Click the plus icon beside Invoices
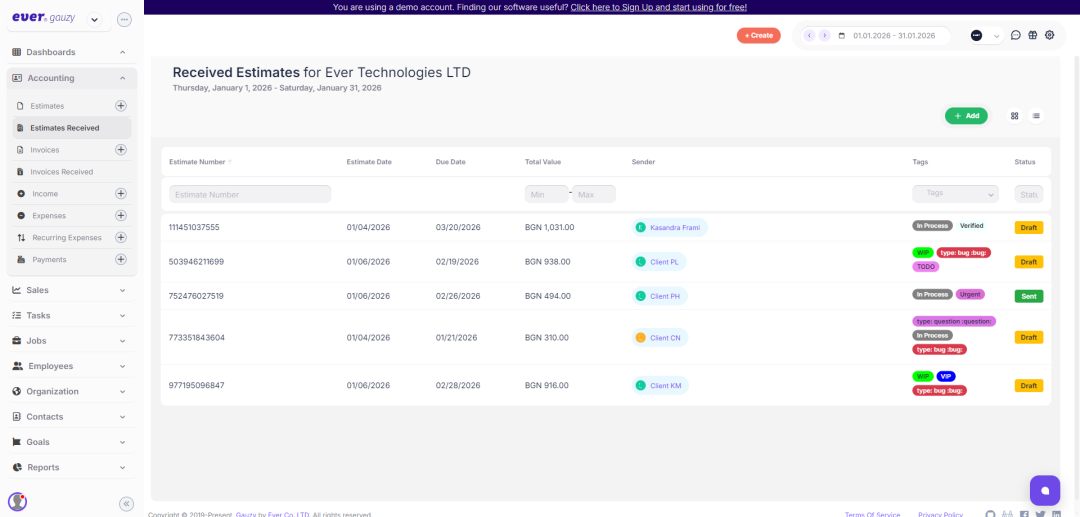Image resolution: width=1080 pixels, height=517 pixels. pyautogui.click(x=121, y=150)
